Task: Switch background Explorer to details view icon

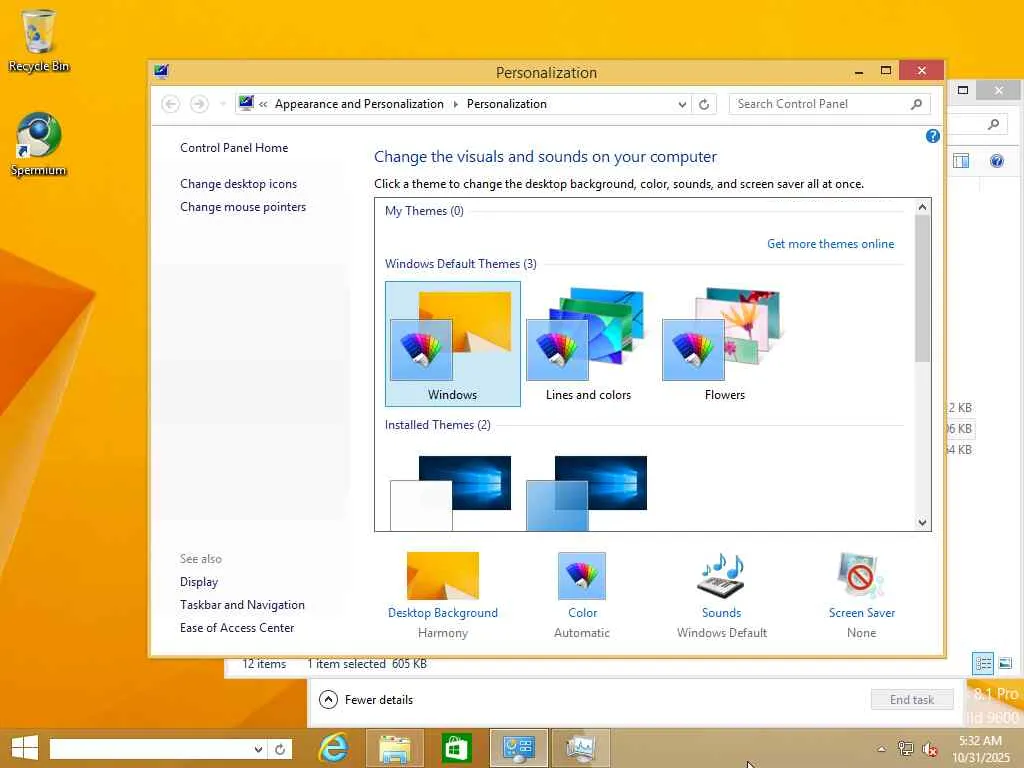Action: 983,664
